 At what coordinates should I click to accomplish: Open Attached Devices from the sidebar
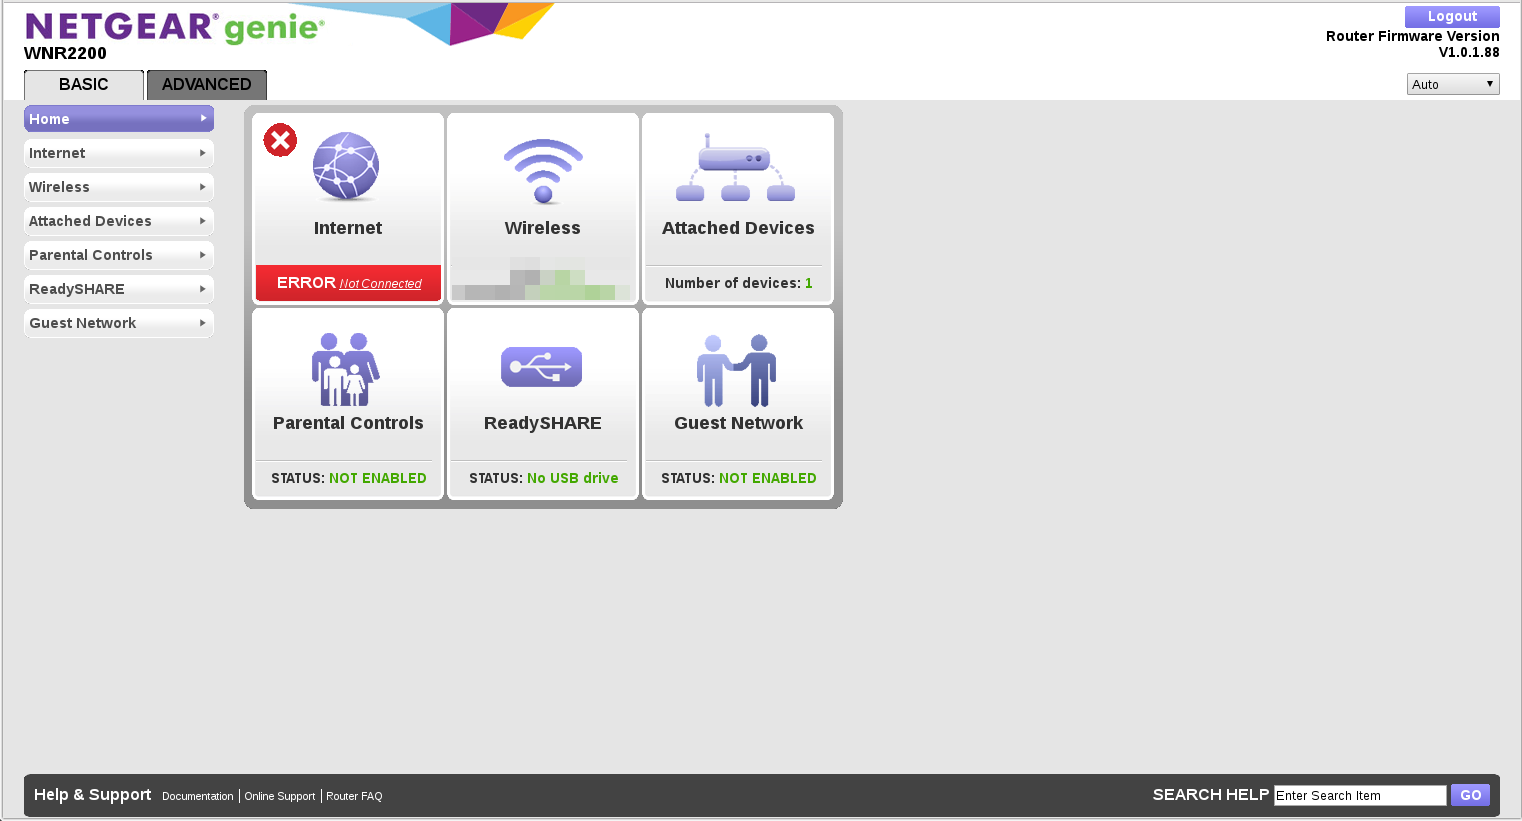[x=119, y=221]
